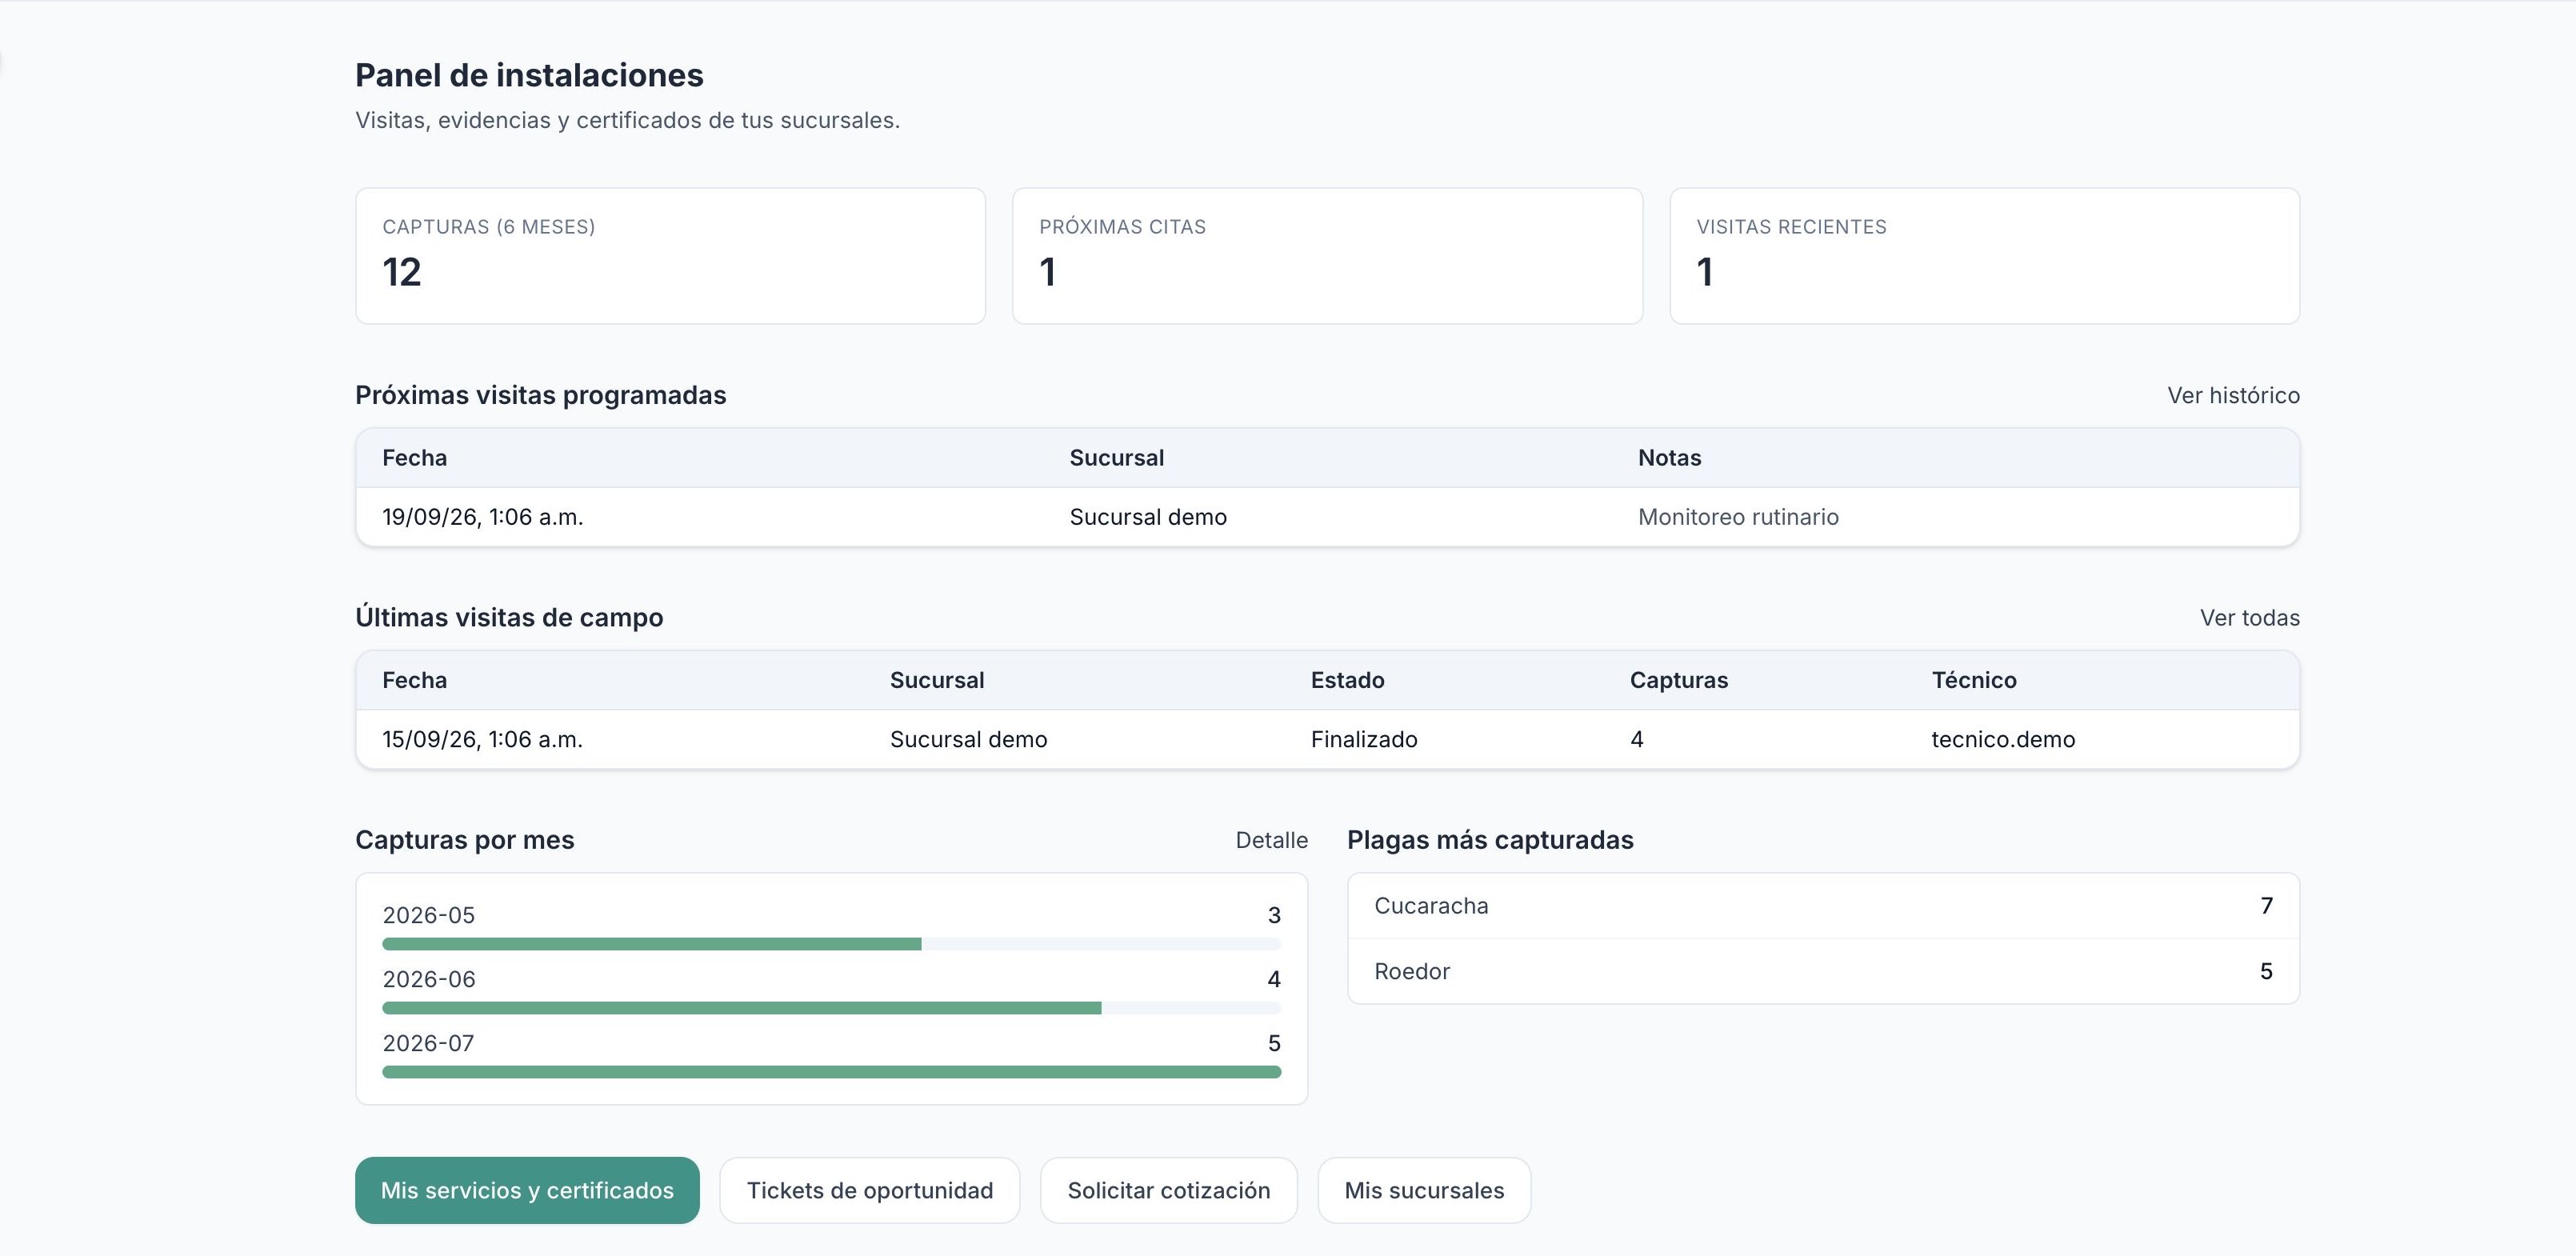This screenshot has height=1256, width=2576.
Task: Click scheduled visit date 19/09/26, 1:06 a.m.
Action: pyautogui.click(x=482, y=517)
